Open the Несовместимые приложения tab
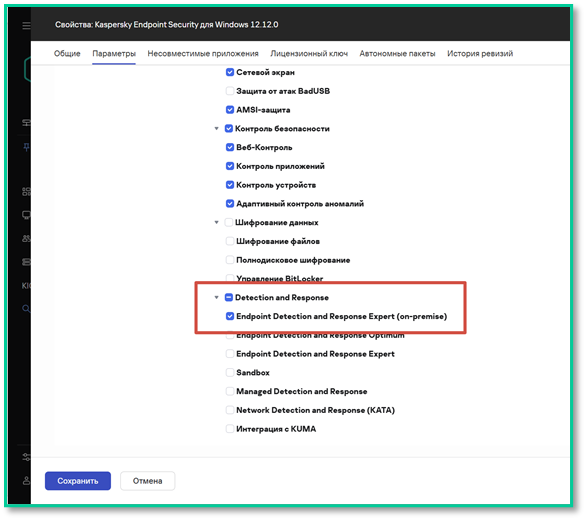Screen dimensions: 586x520 203,53
